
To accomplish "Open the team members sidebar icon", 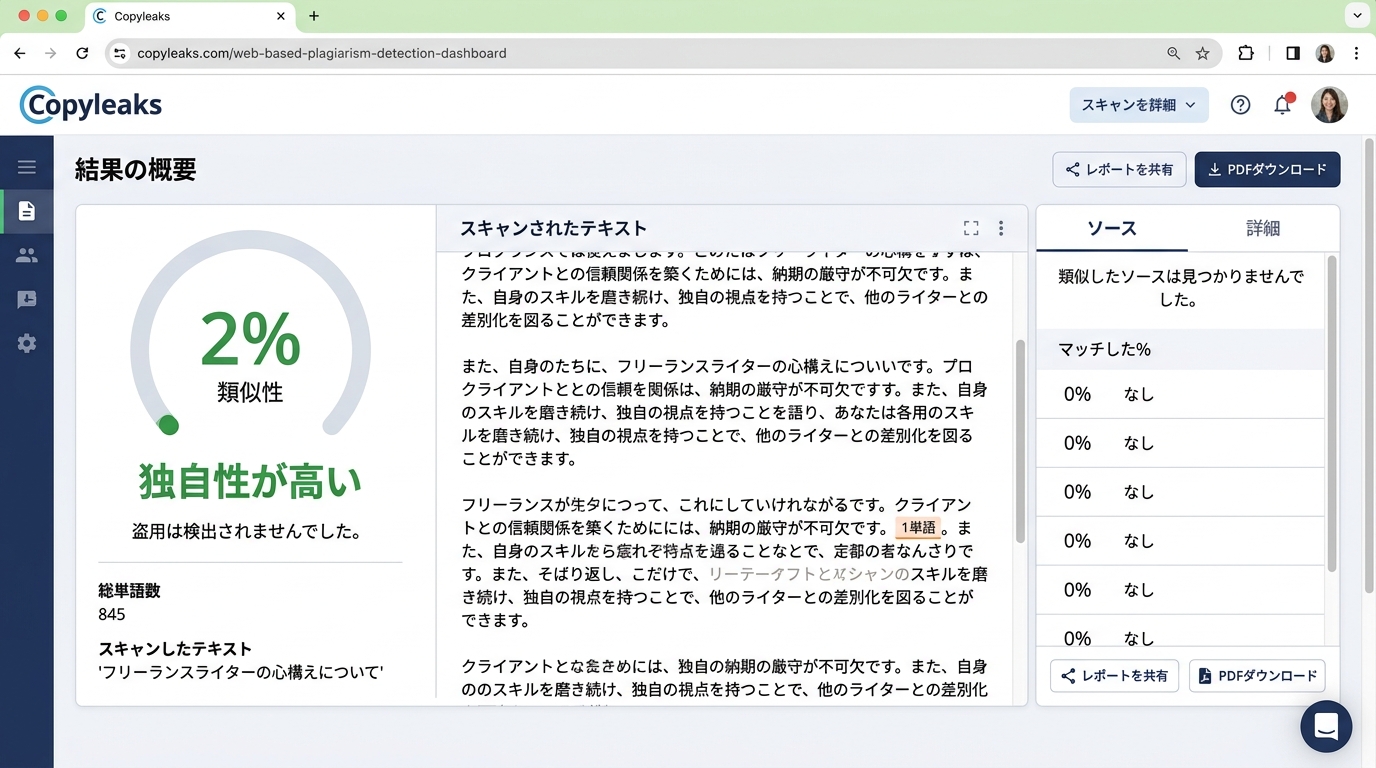I will click(x=27, y=255).
